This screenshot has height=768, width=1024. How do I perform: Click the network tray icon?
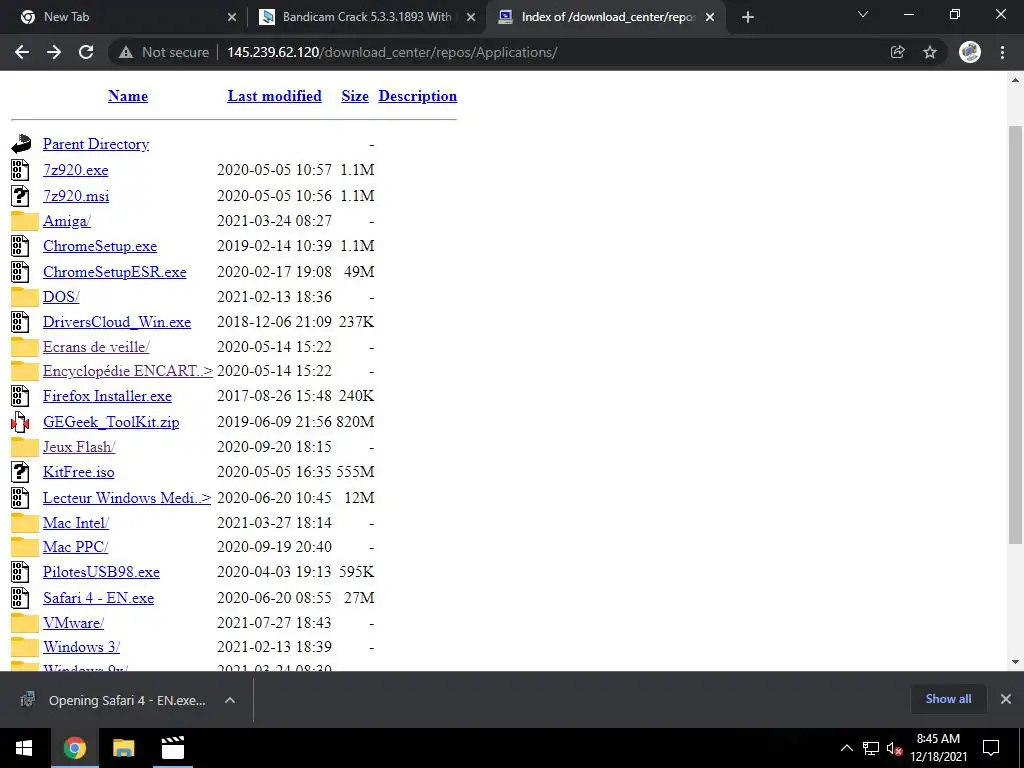pos(871,748)
